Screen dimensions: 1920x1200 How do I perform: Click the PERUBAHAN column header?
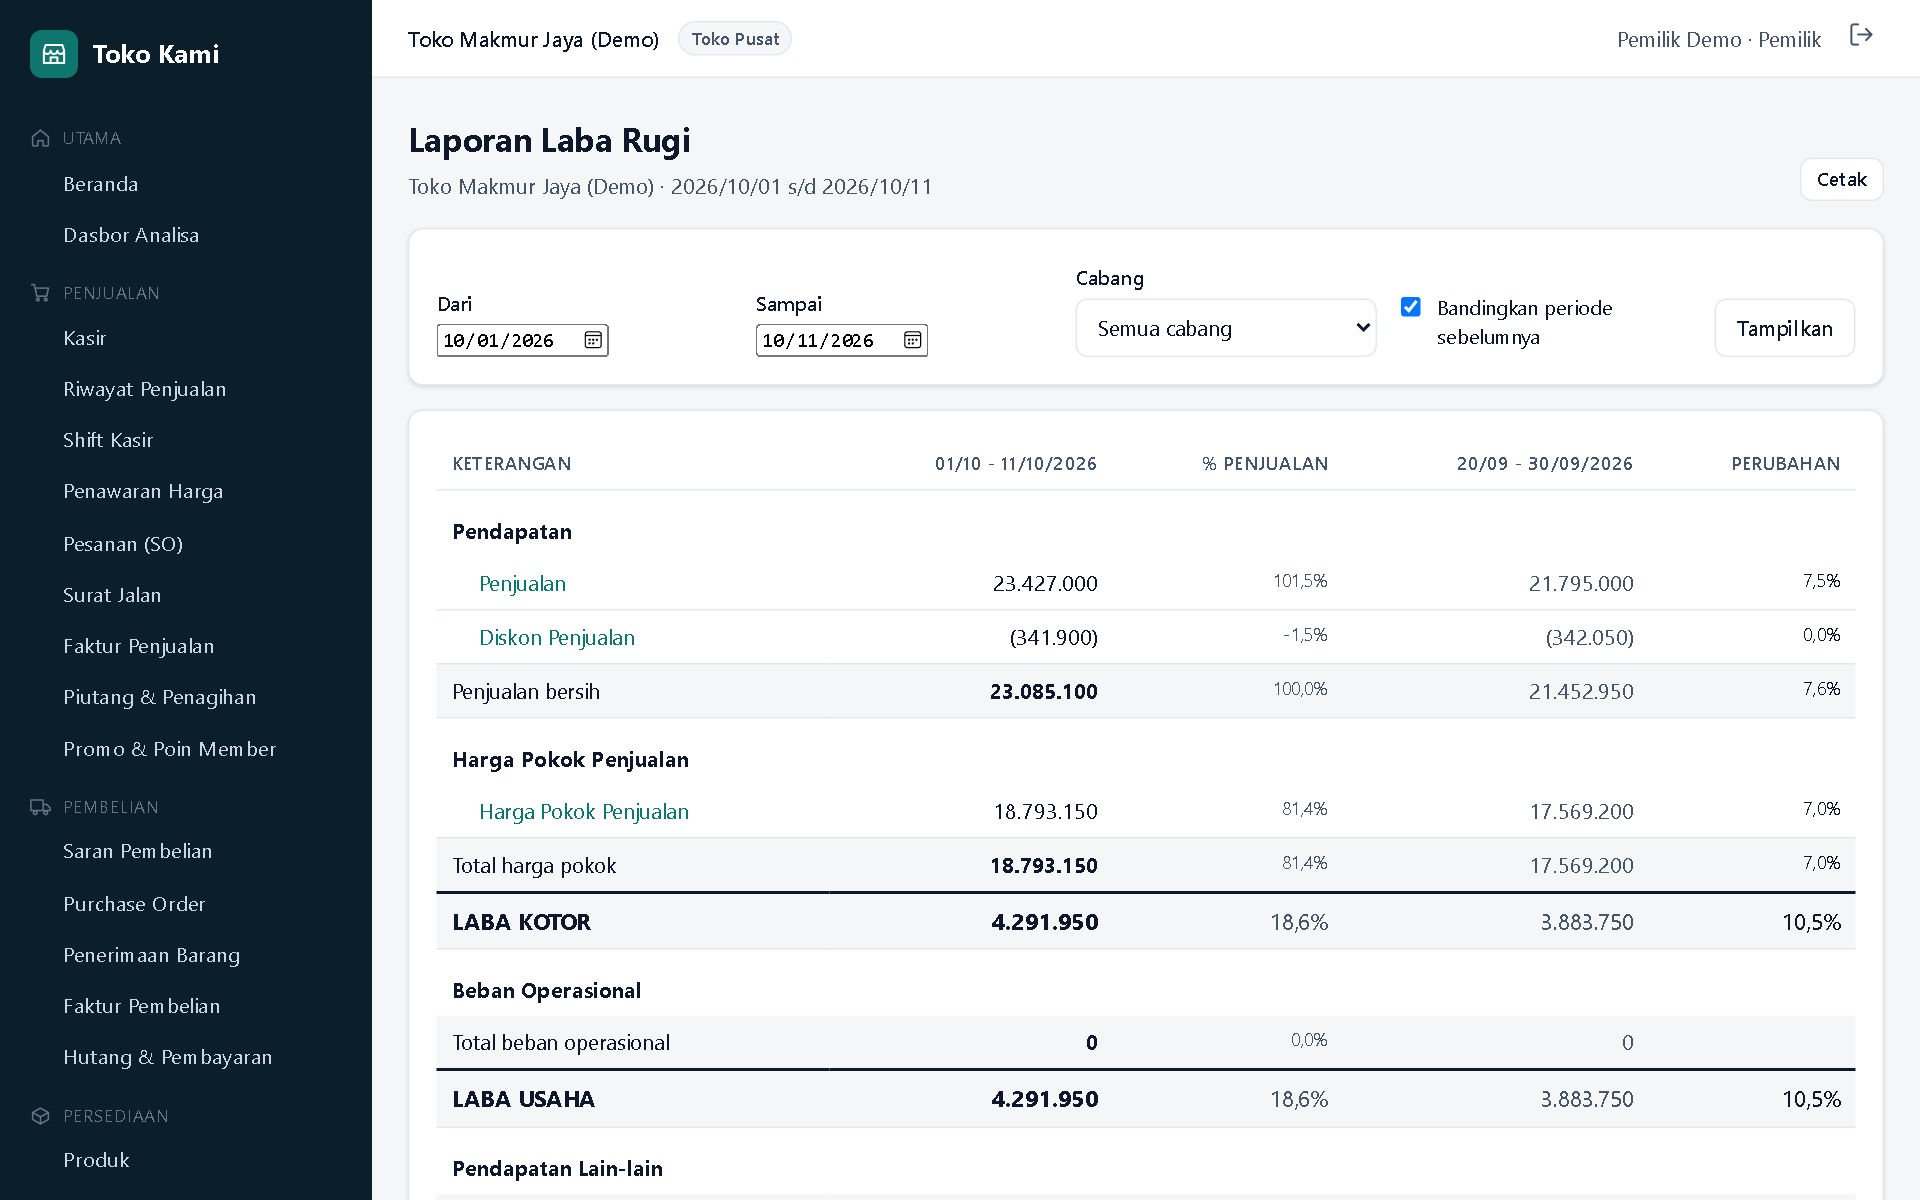tap(1785, 463)
